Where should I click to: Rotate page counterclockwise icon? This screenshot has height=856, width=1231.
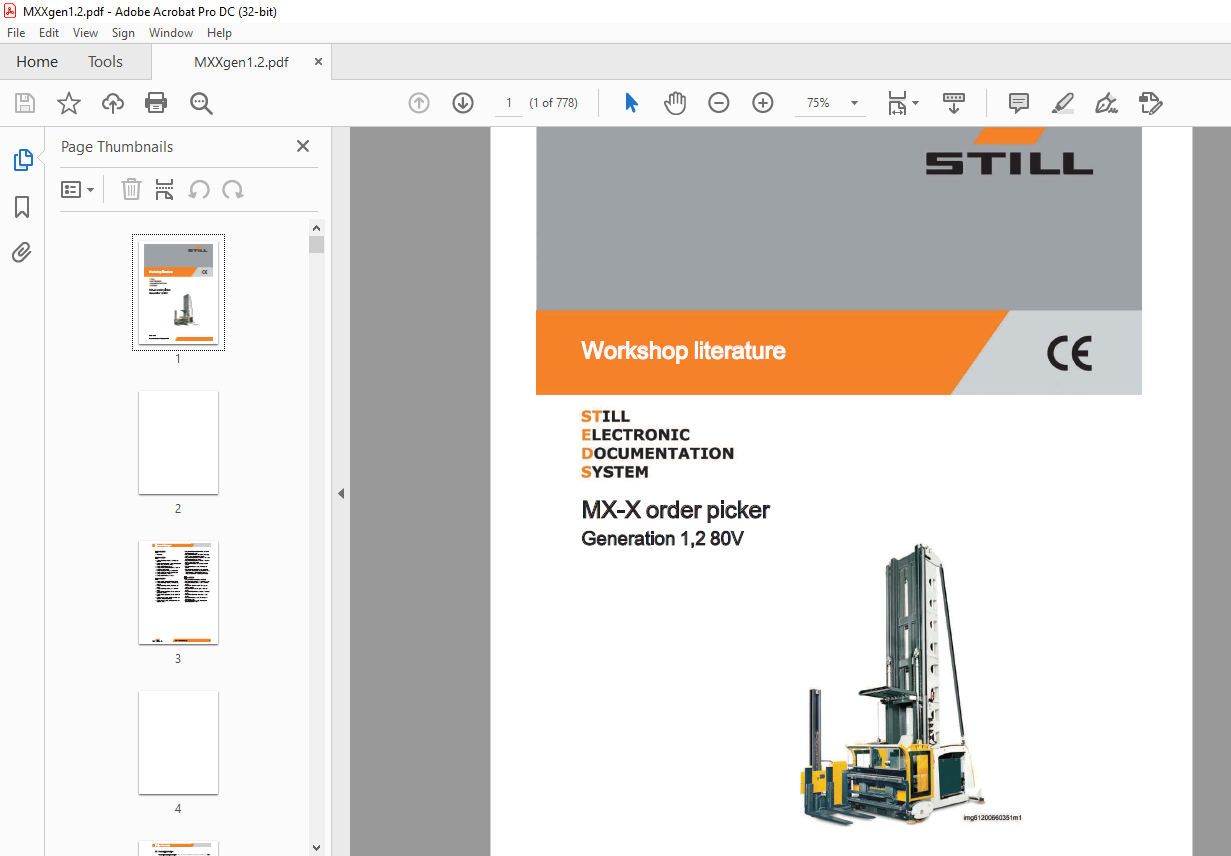(199, 189)
